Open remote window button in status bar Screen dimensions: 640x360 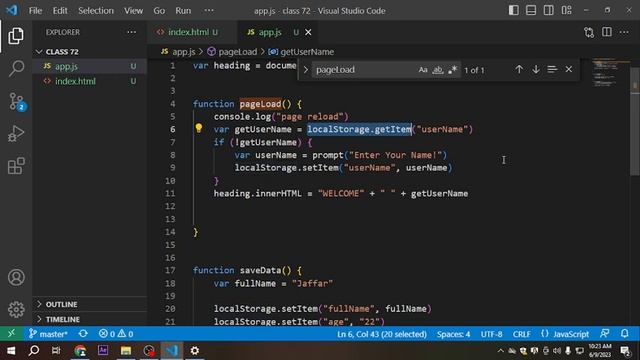tap(11, 333)
